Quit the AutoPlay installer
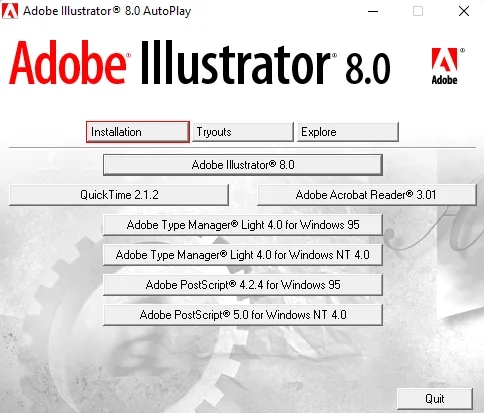This screenshot has height=413, width=484. pyautogui.click(x=435, y=399)
